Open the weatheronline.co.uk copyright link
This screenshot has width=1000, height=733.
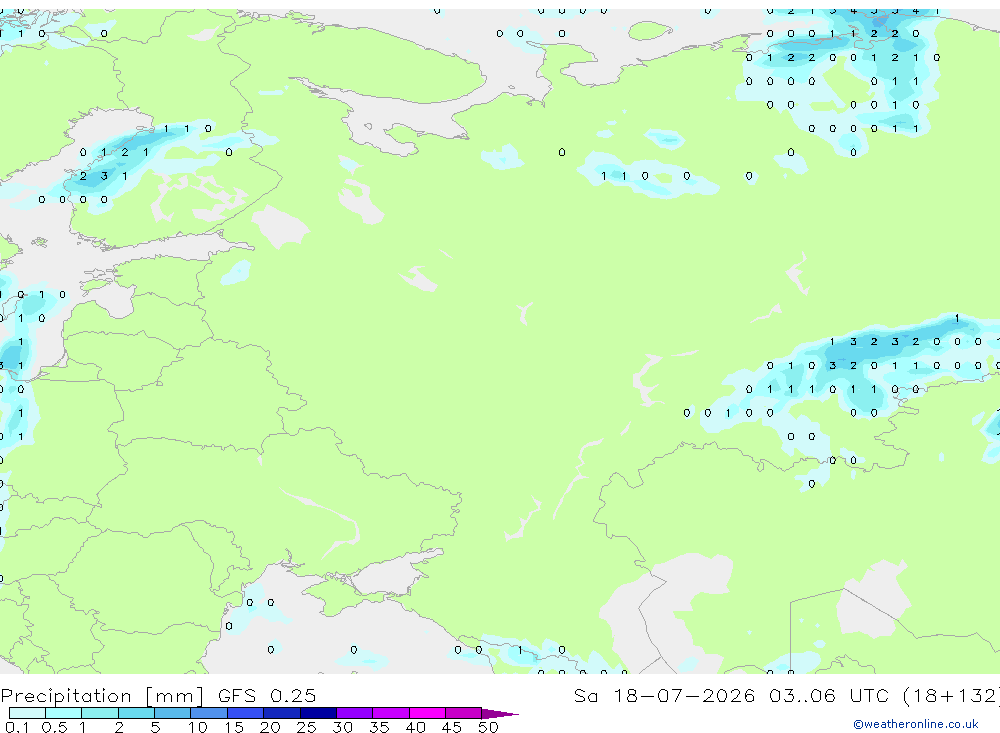pos(916,724)
